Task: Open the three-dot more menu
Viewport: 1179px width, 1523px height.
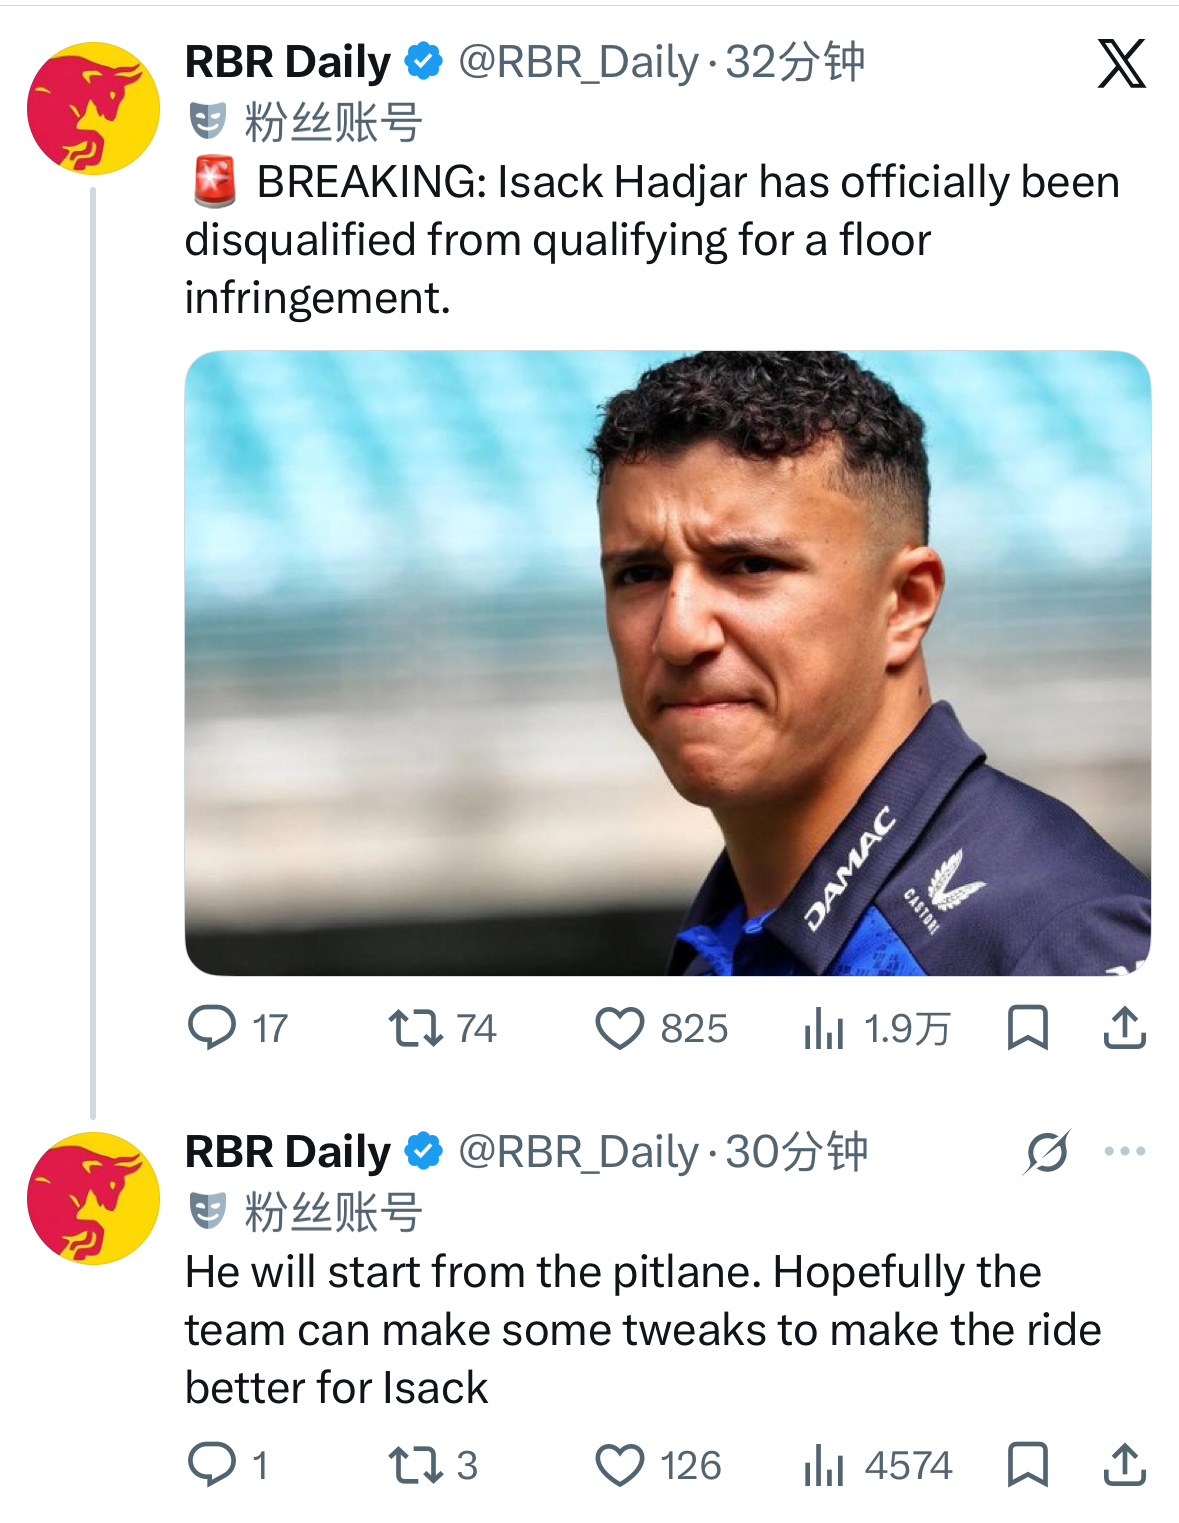Action: point(1125,1151)
